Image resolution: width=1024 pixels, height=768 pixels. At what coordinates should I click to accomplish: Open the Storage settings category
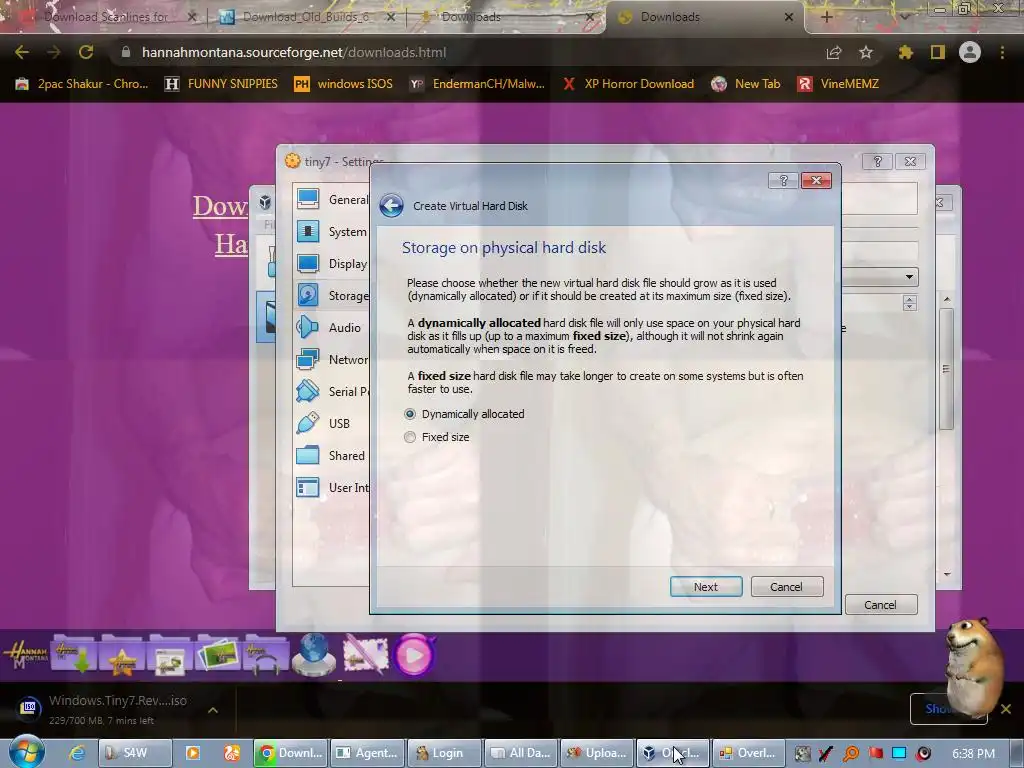tap(332, 295)
